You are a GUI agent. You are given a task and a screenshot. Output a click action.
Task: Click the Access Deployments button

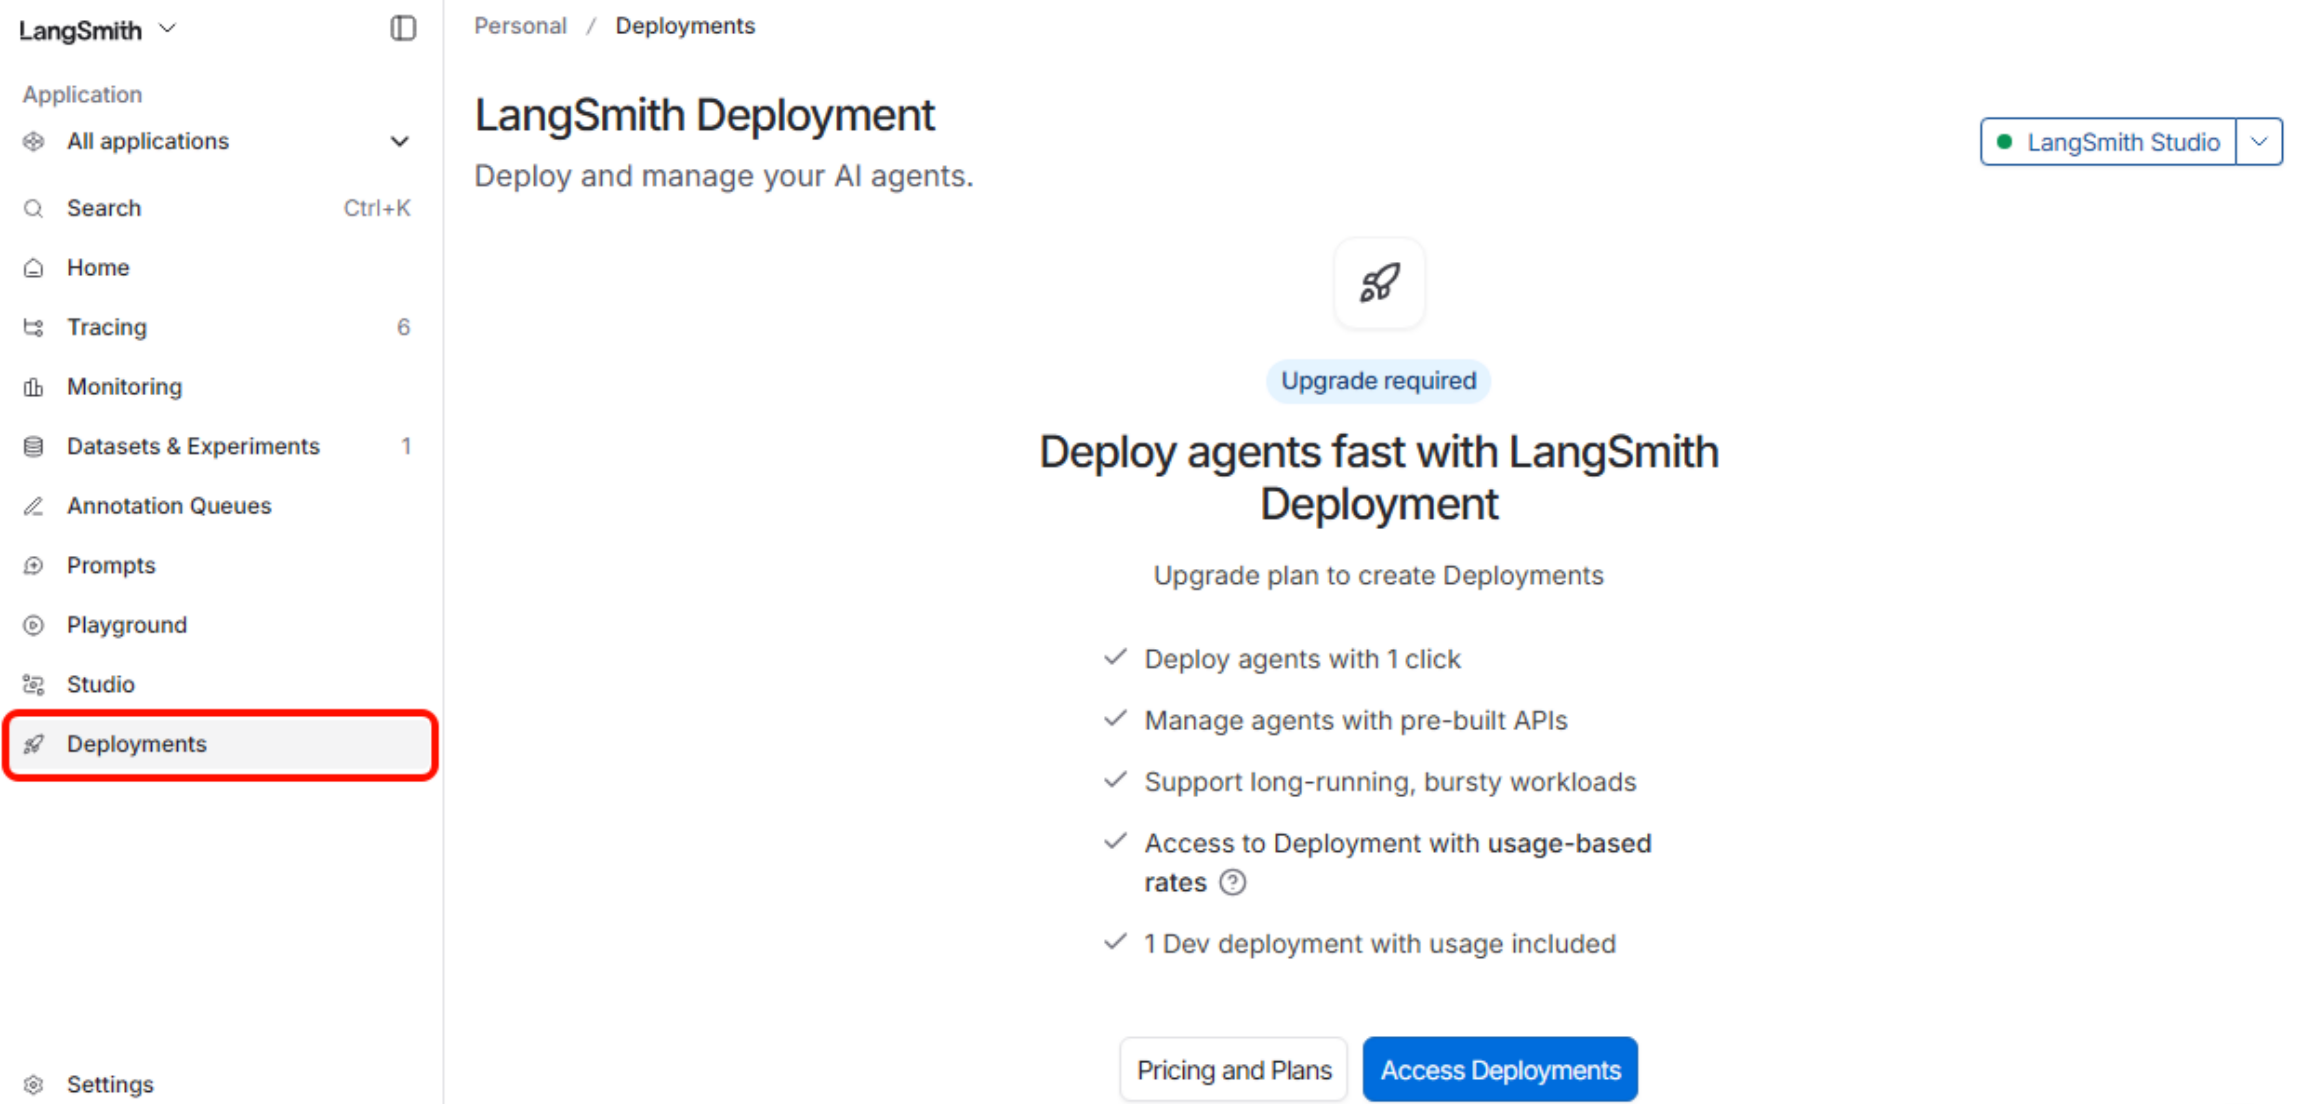pos(1499,1070)
